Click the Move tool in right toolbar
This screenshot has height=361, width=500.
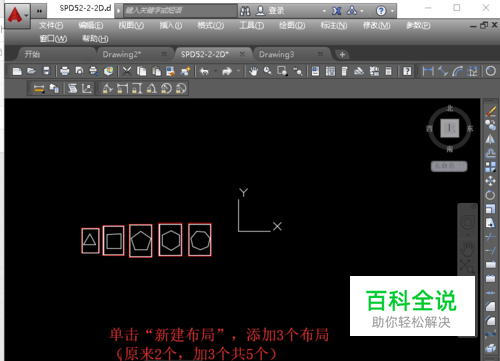(490, 181)
